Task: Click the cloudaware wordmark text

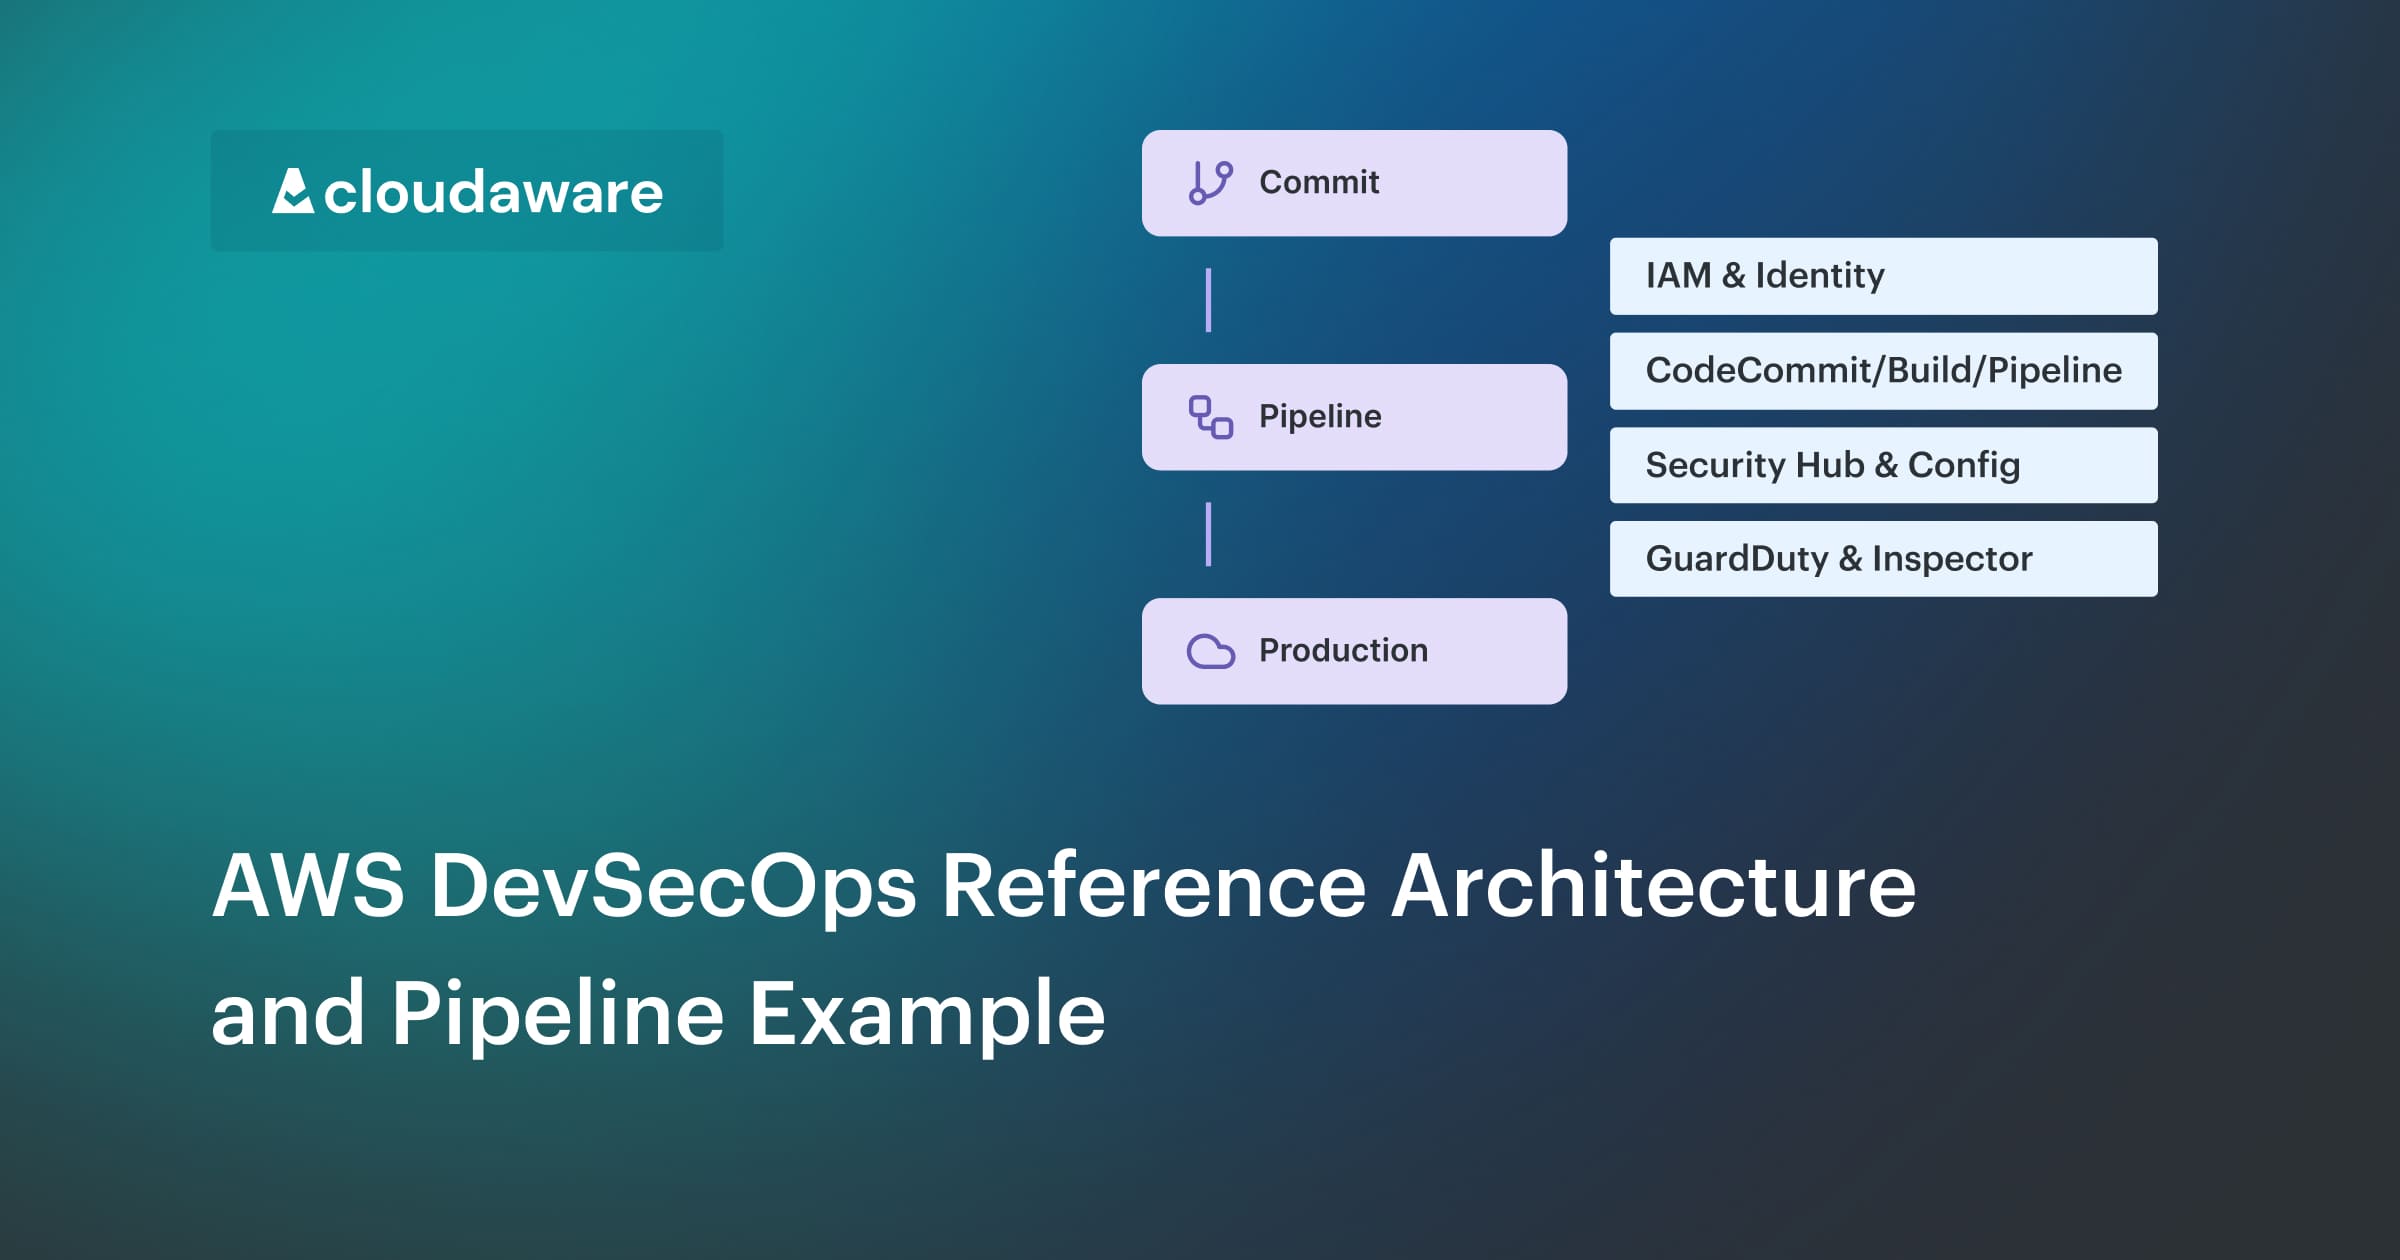Action: (x=493, y=191)
